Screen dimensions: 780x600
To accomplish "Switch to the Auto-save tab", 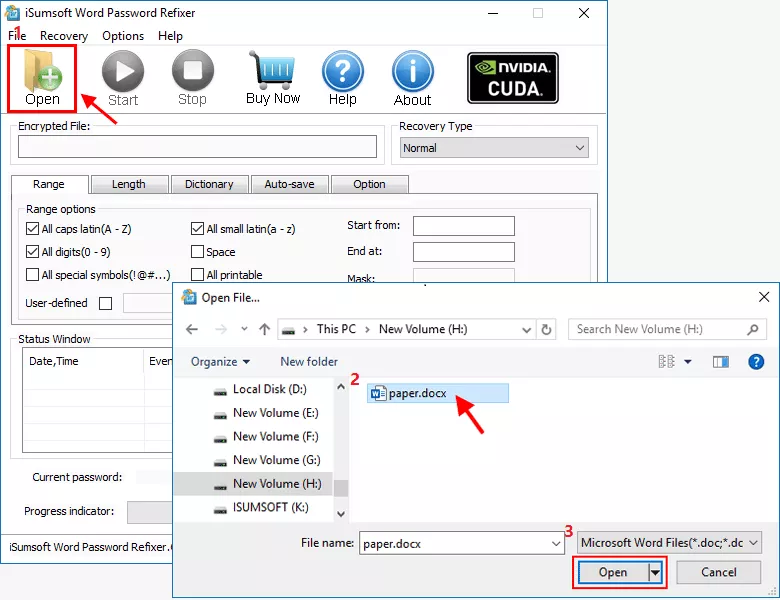I will (290, 184).
